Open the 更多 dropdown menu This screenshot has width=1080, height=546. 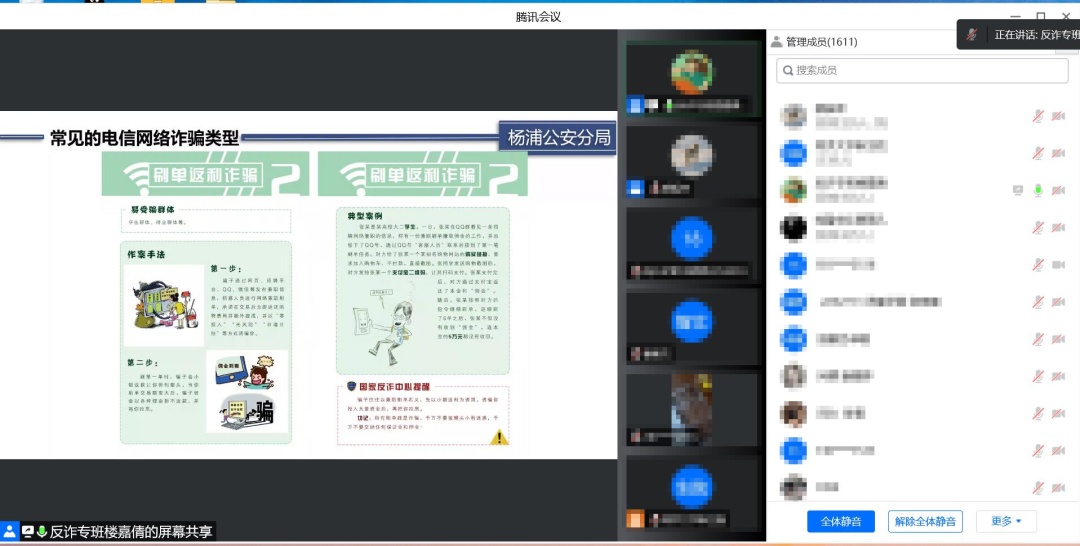(x=1006, y=521)
